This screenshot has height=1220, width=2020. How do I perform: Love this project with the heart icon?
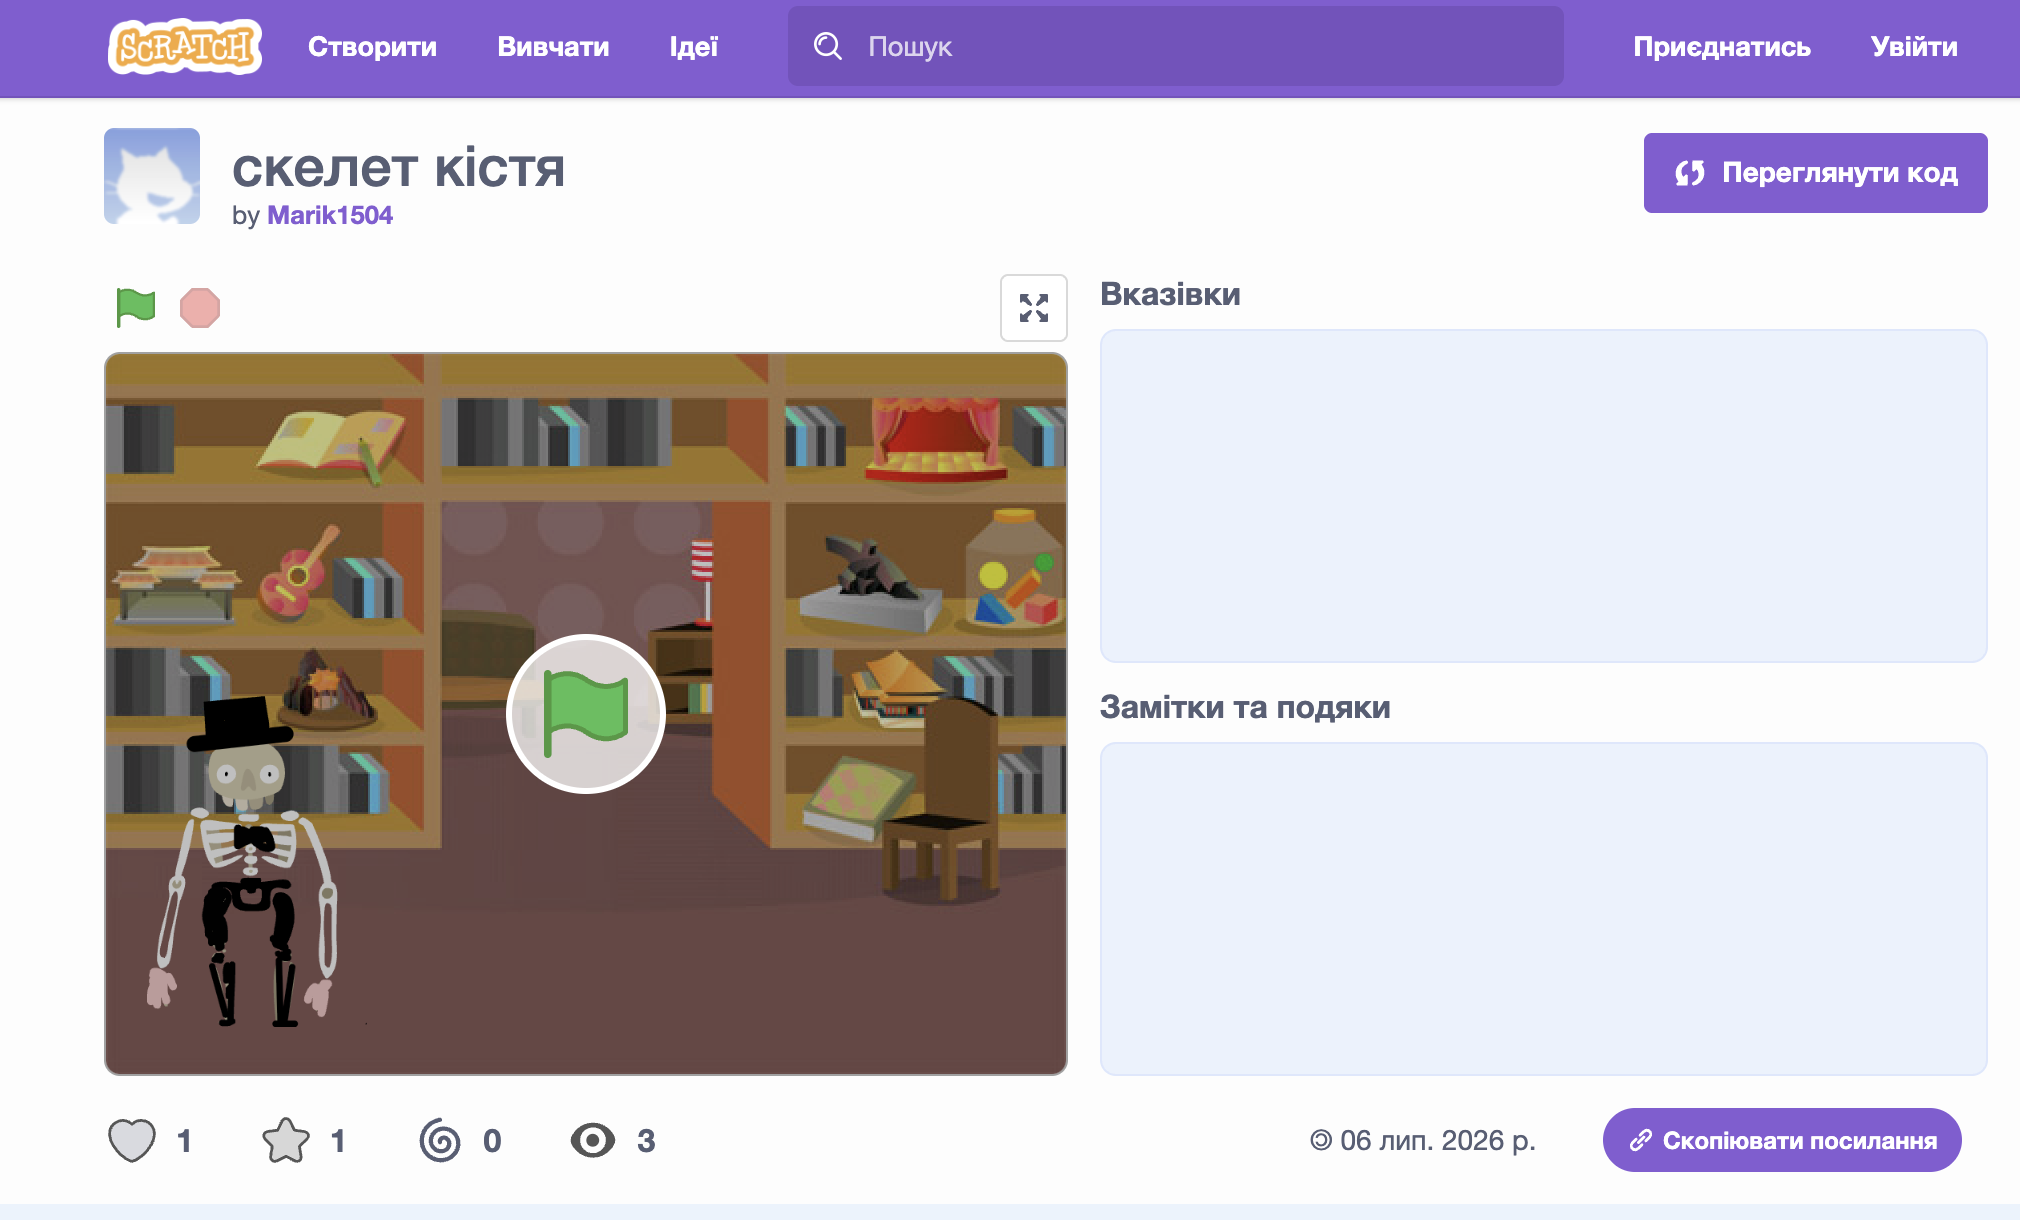point(132,1140)
